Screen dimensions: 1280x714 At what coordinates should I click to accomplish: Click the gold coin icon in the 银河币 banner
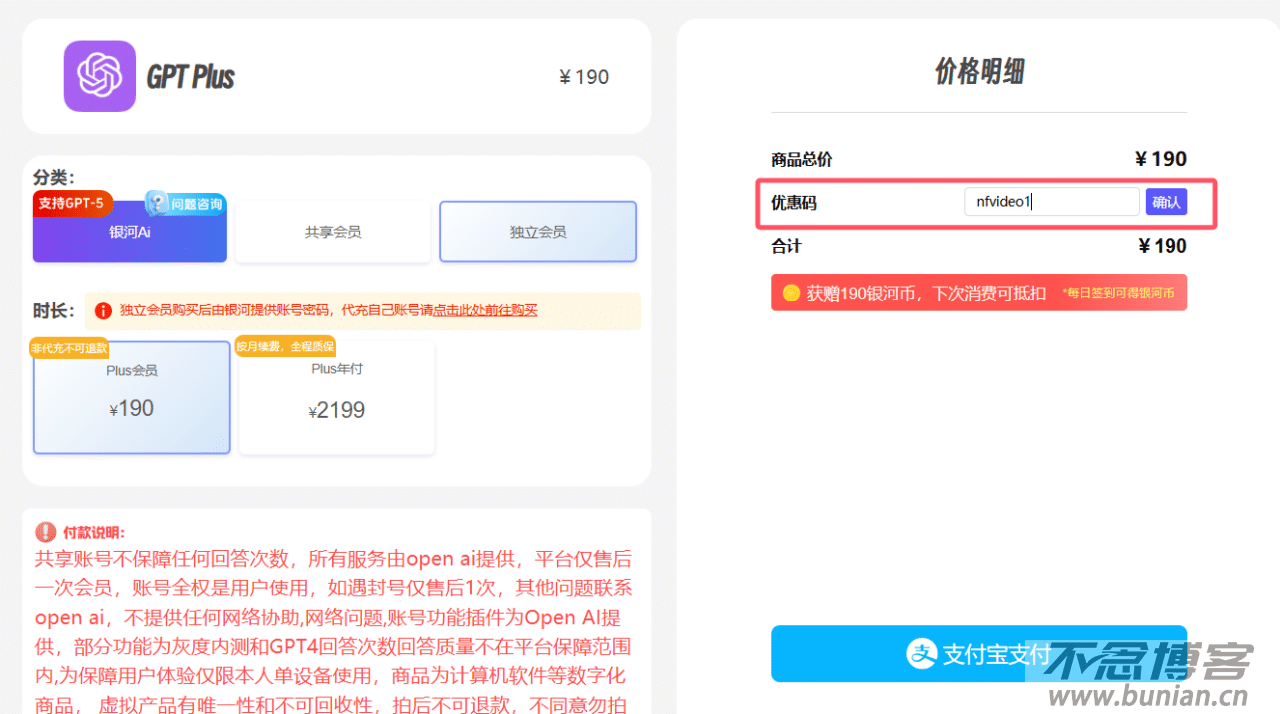pos(790,292)
